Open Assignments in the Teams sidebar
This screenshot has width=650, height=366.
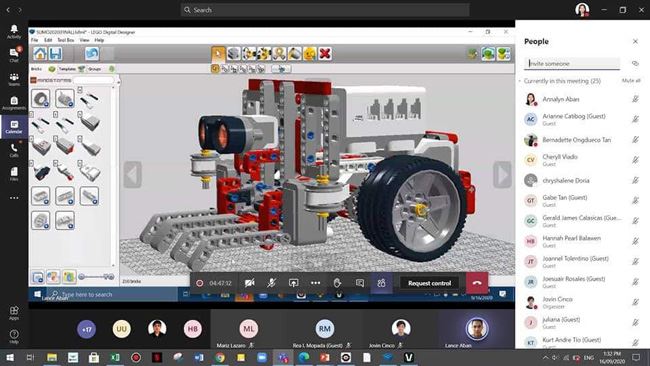pyautogui.click(x=14, y=103)
